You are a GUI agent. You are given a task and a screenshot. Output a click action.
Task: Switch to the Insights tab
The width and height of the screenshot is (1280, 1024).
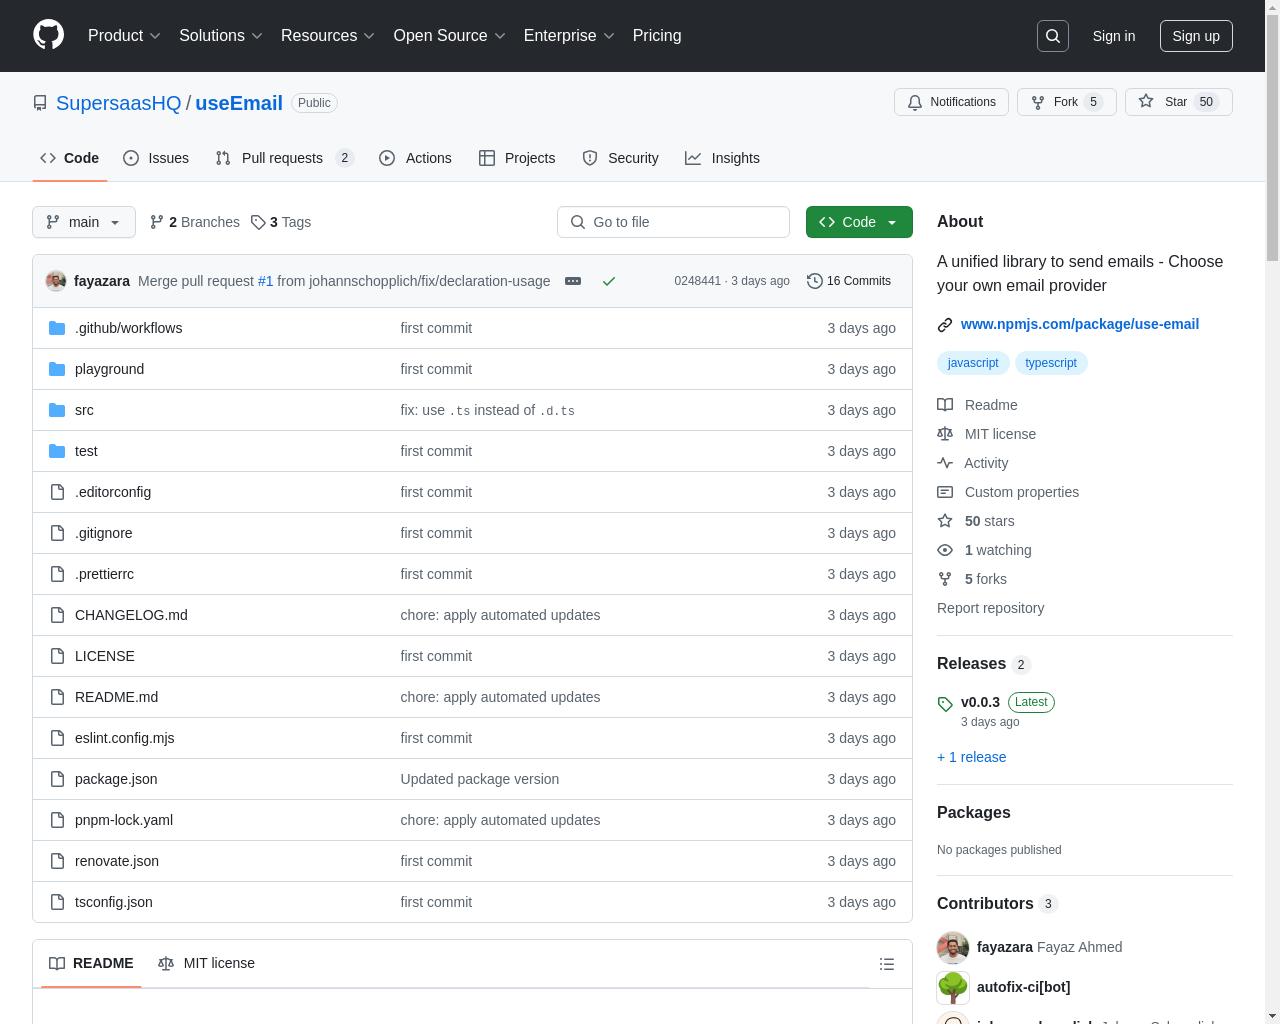point(722,158)
